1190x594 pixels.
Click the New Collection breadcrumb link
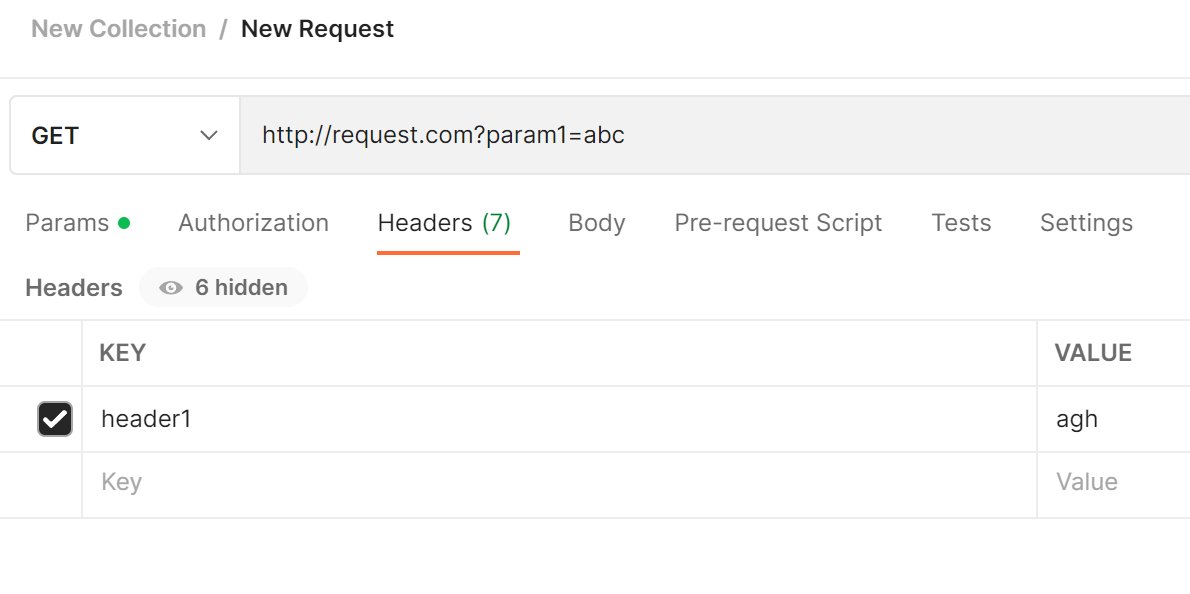click(x=118, y=28)
